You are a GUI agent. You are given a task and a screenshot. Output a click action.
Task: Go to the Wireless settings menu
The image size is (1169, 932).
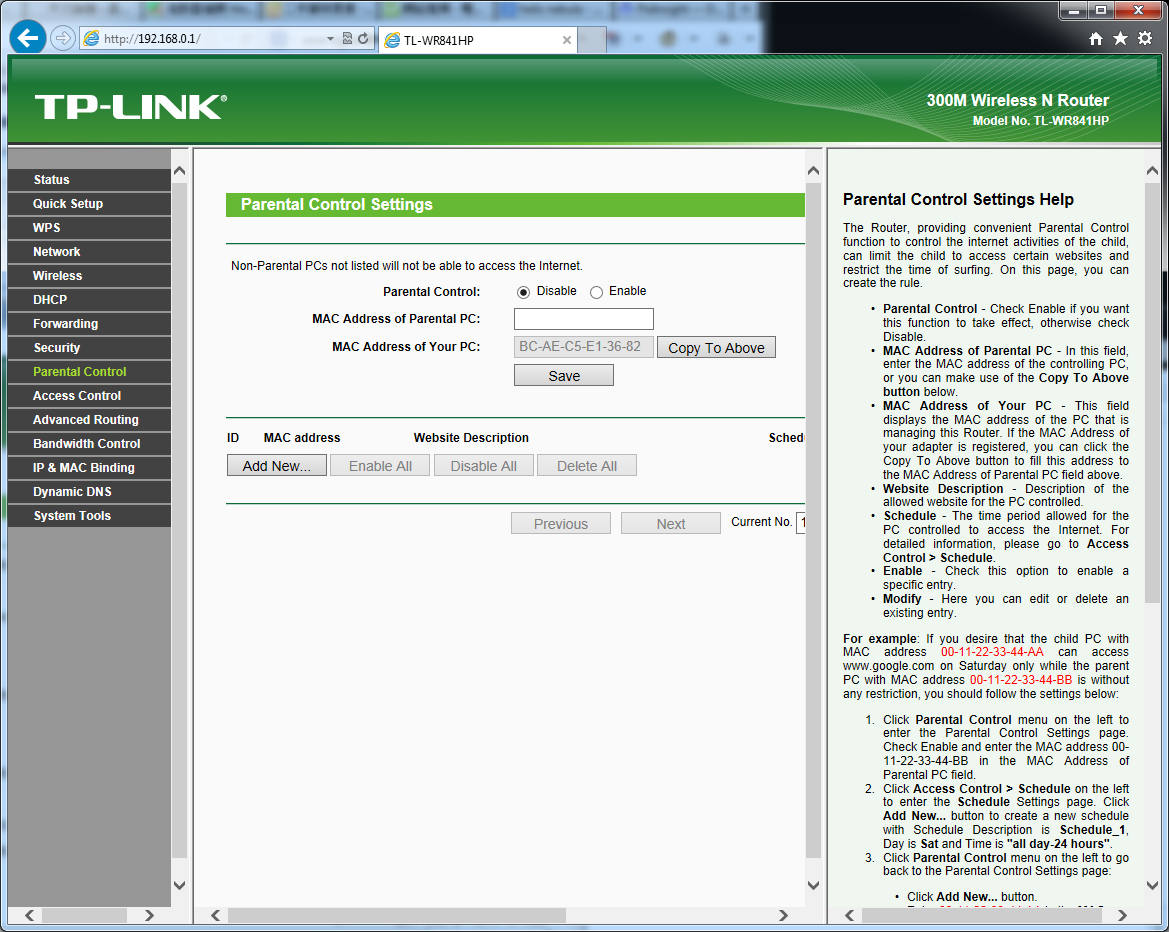click(57, 276)
